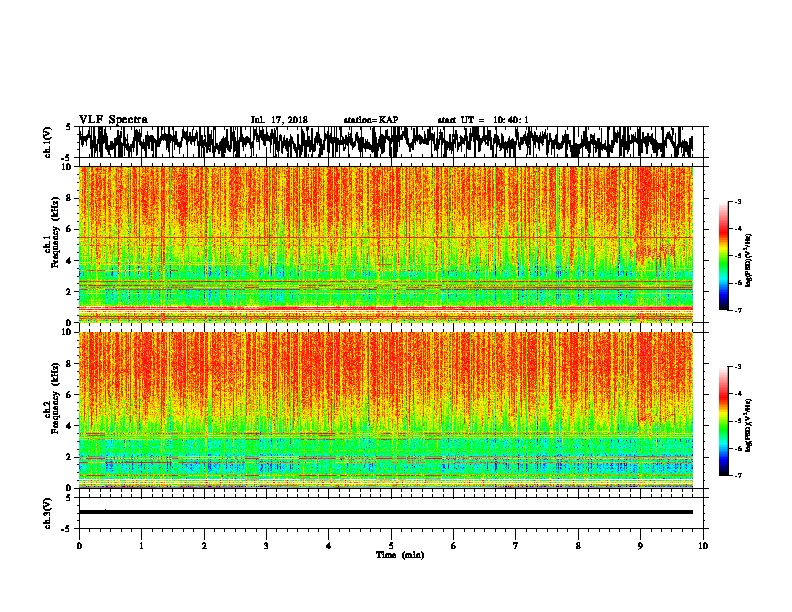The width and height of the screenshot is (792, 612).
Task: Click the "6" kHz tick on ch.2 frequency axis
Action: (71, 394)
